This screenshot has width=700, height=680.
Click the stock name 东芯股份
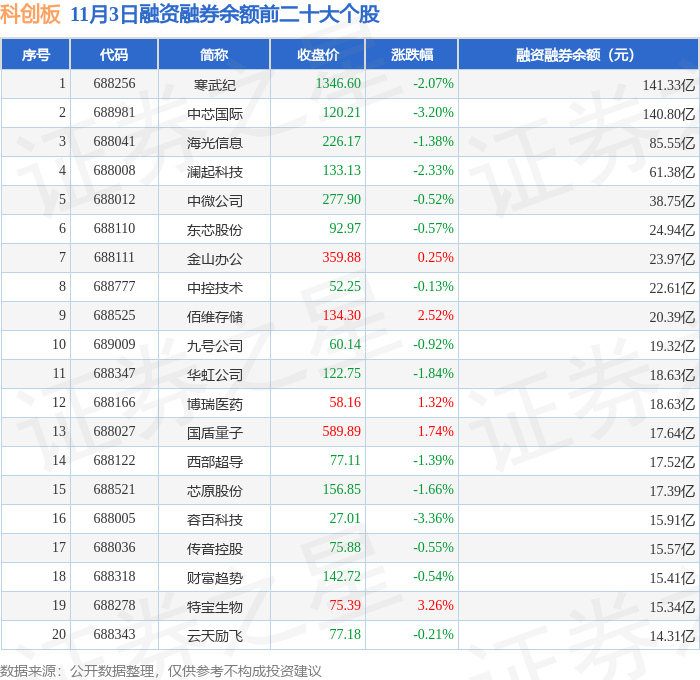tap(215, 230)
